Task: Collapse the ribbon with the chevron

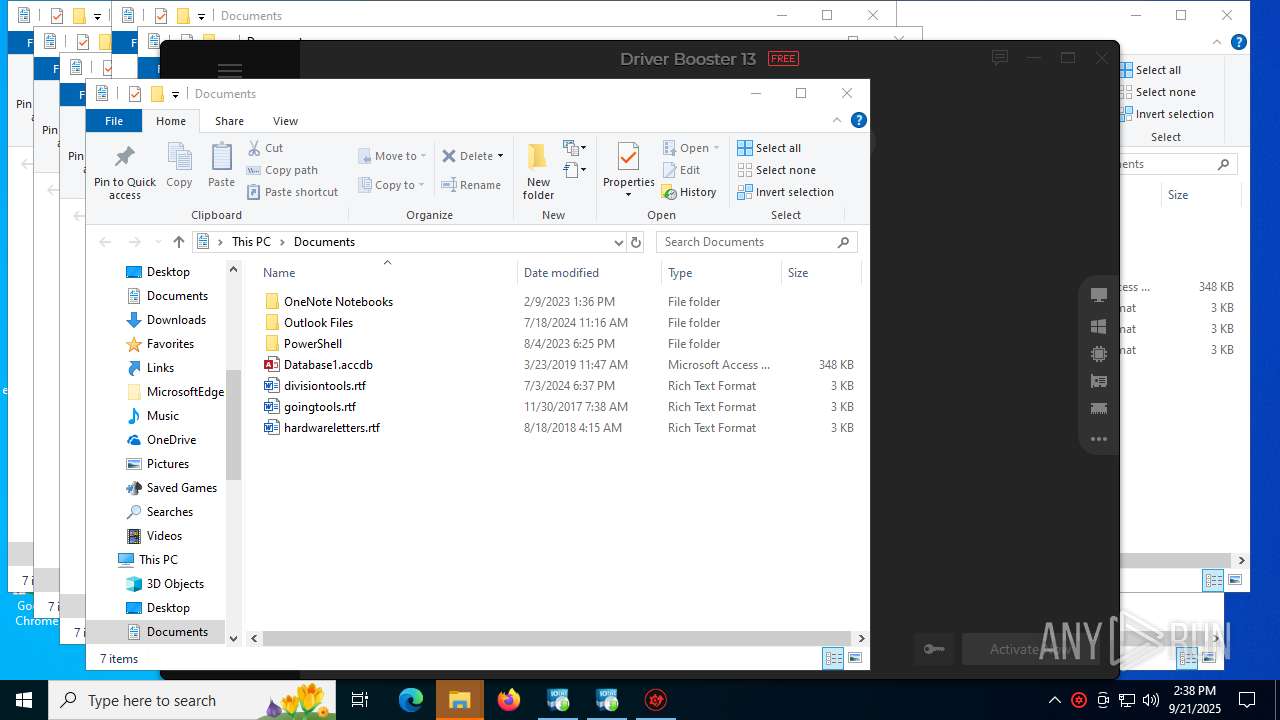Action: (x=837, y=120)
